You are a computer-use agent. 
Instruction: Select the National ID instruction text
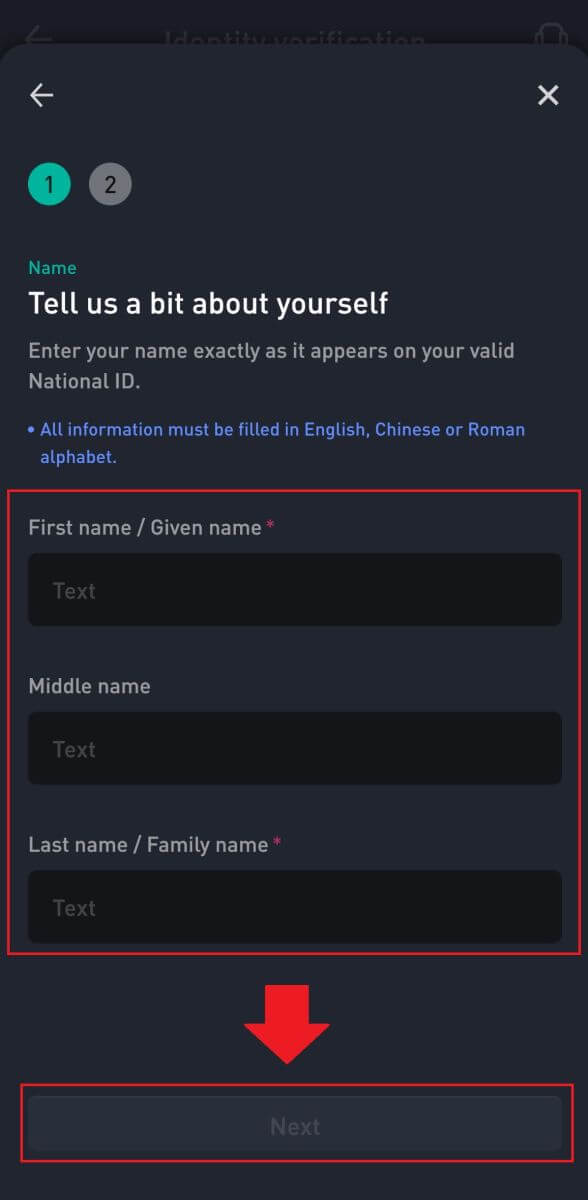270,365
